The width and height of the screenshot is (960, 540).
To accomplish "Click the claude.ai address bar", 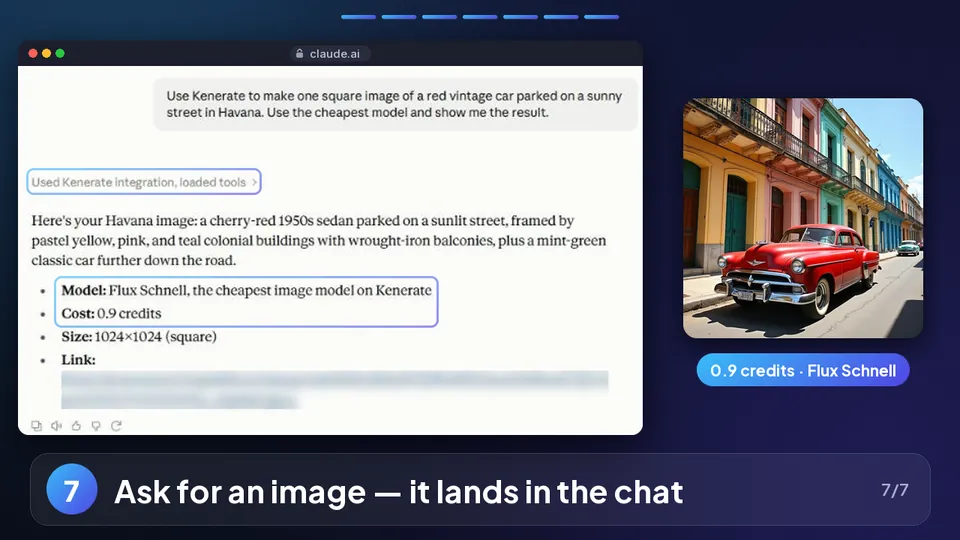I will [329, 54].
